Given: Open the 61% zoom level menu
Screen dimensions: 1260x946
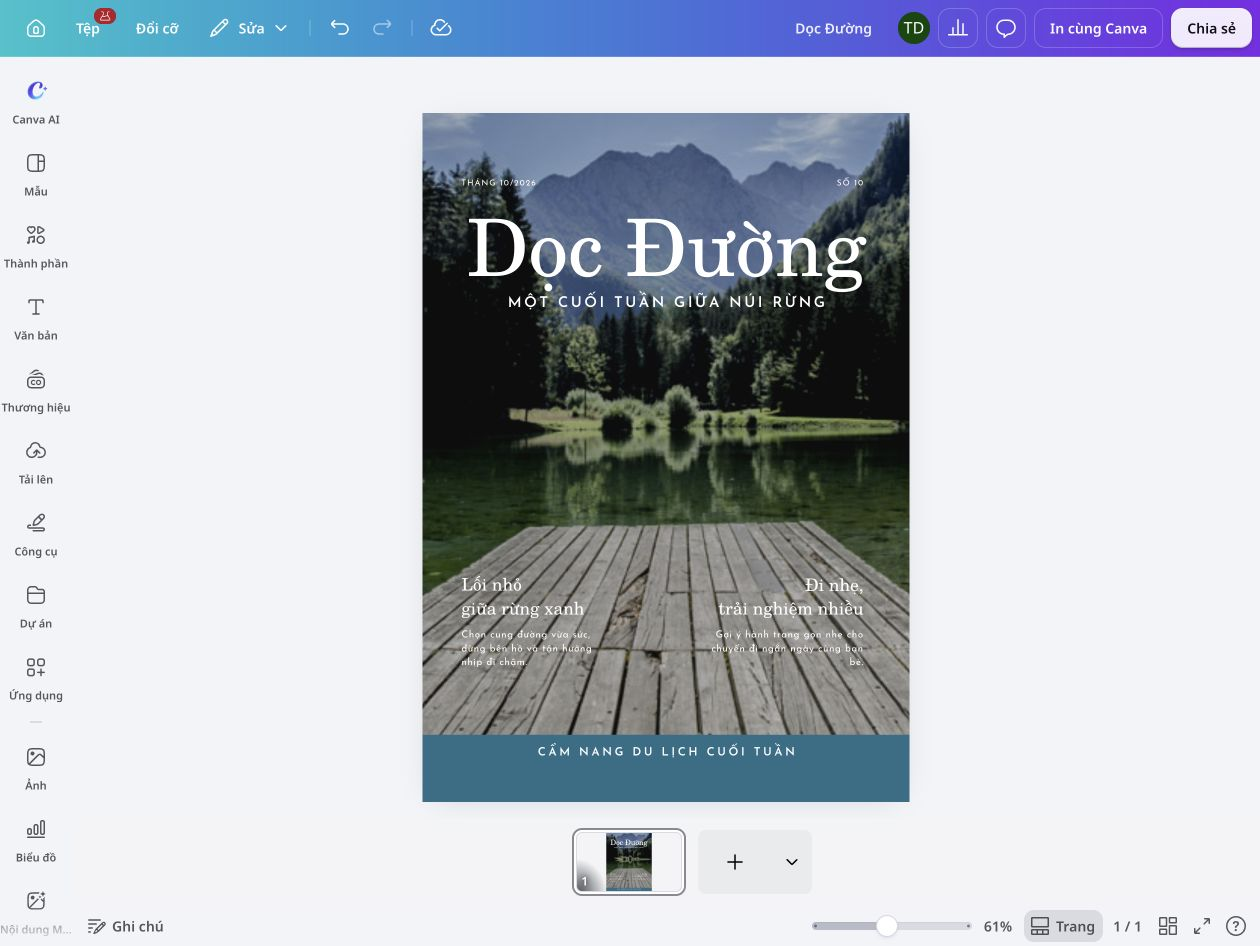Looking at the screenshot, I should pos(997,926).
